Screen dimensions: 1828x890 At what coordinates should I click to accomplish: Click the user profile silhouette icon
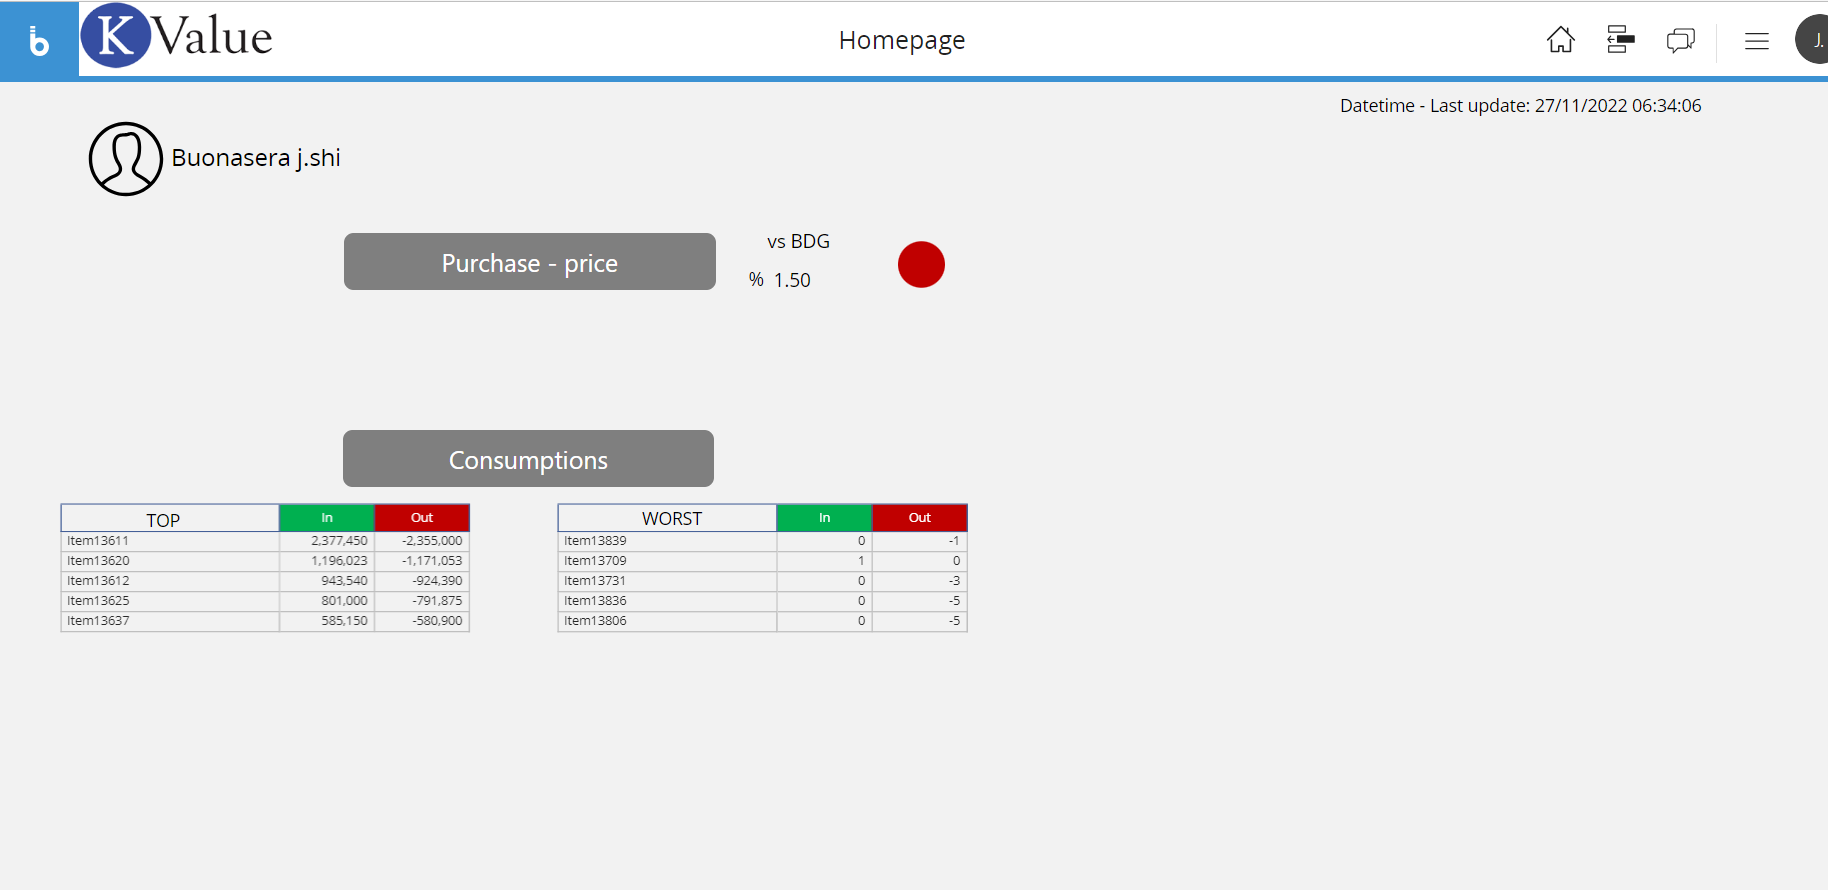[x=125, y=159]
